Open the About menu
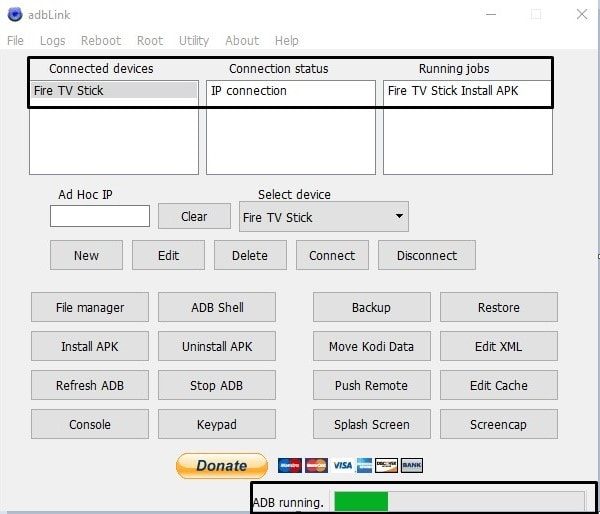The image size is (600, 514). pyautogui.click(x=242, y=41)
